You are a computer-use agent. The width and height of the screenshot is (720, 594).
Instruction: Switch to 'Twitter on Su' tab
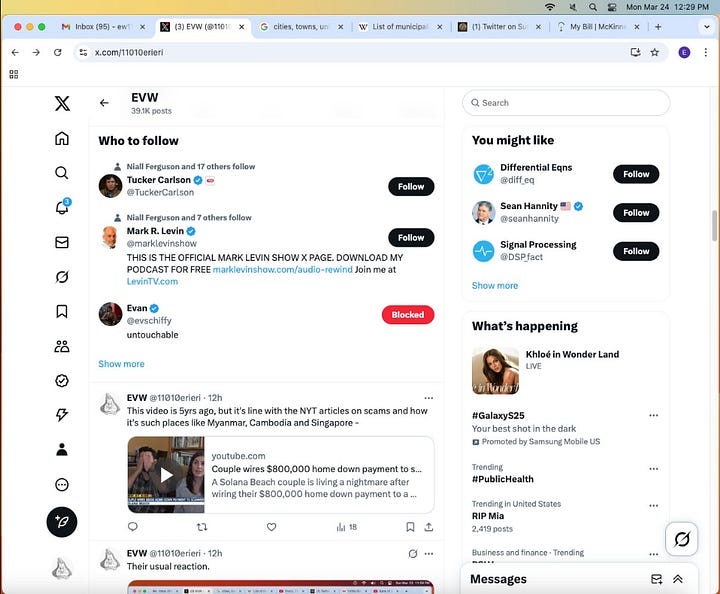(500, 27)
